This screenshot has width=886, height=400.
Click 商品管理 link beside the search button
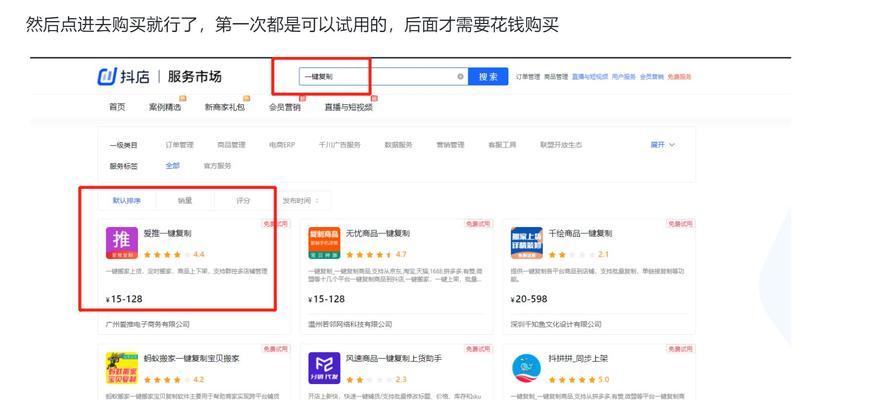555,77
